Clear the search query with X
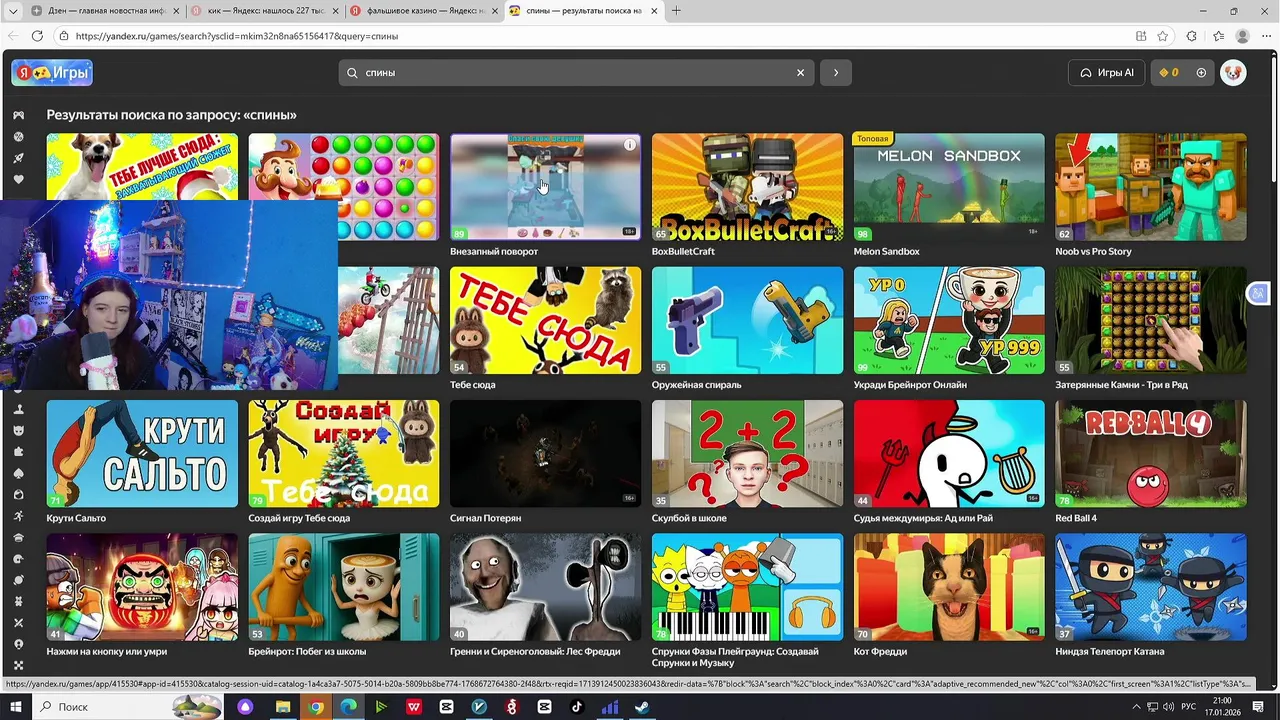Screen dimensions: 1280x720 [x=800, y=73]
